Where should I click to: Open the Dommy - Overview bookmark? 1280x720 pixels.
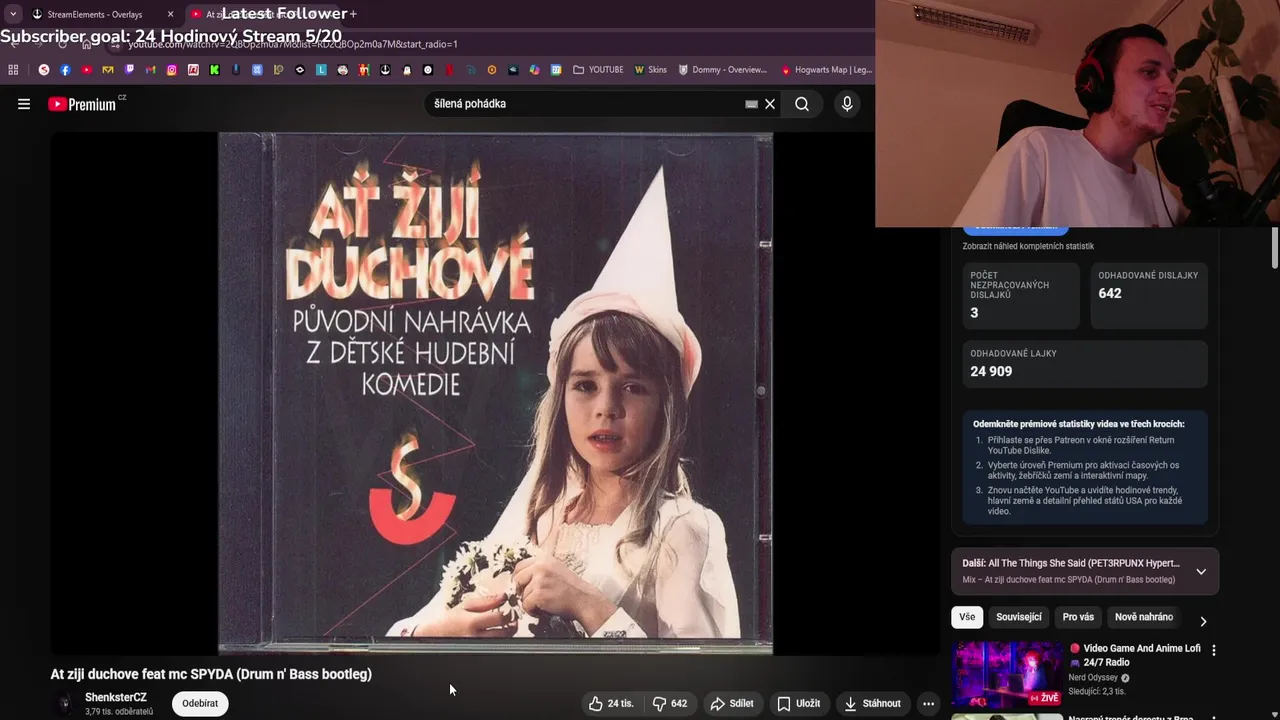click(722, 70)
